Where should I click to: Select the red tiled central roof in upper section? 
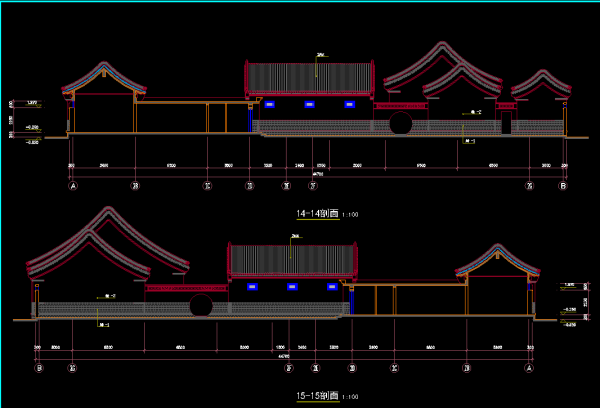click(310, 78)
